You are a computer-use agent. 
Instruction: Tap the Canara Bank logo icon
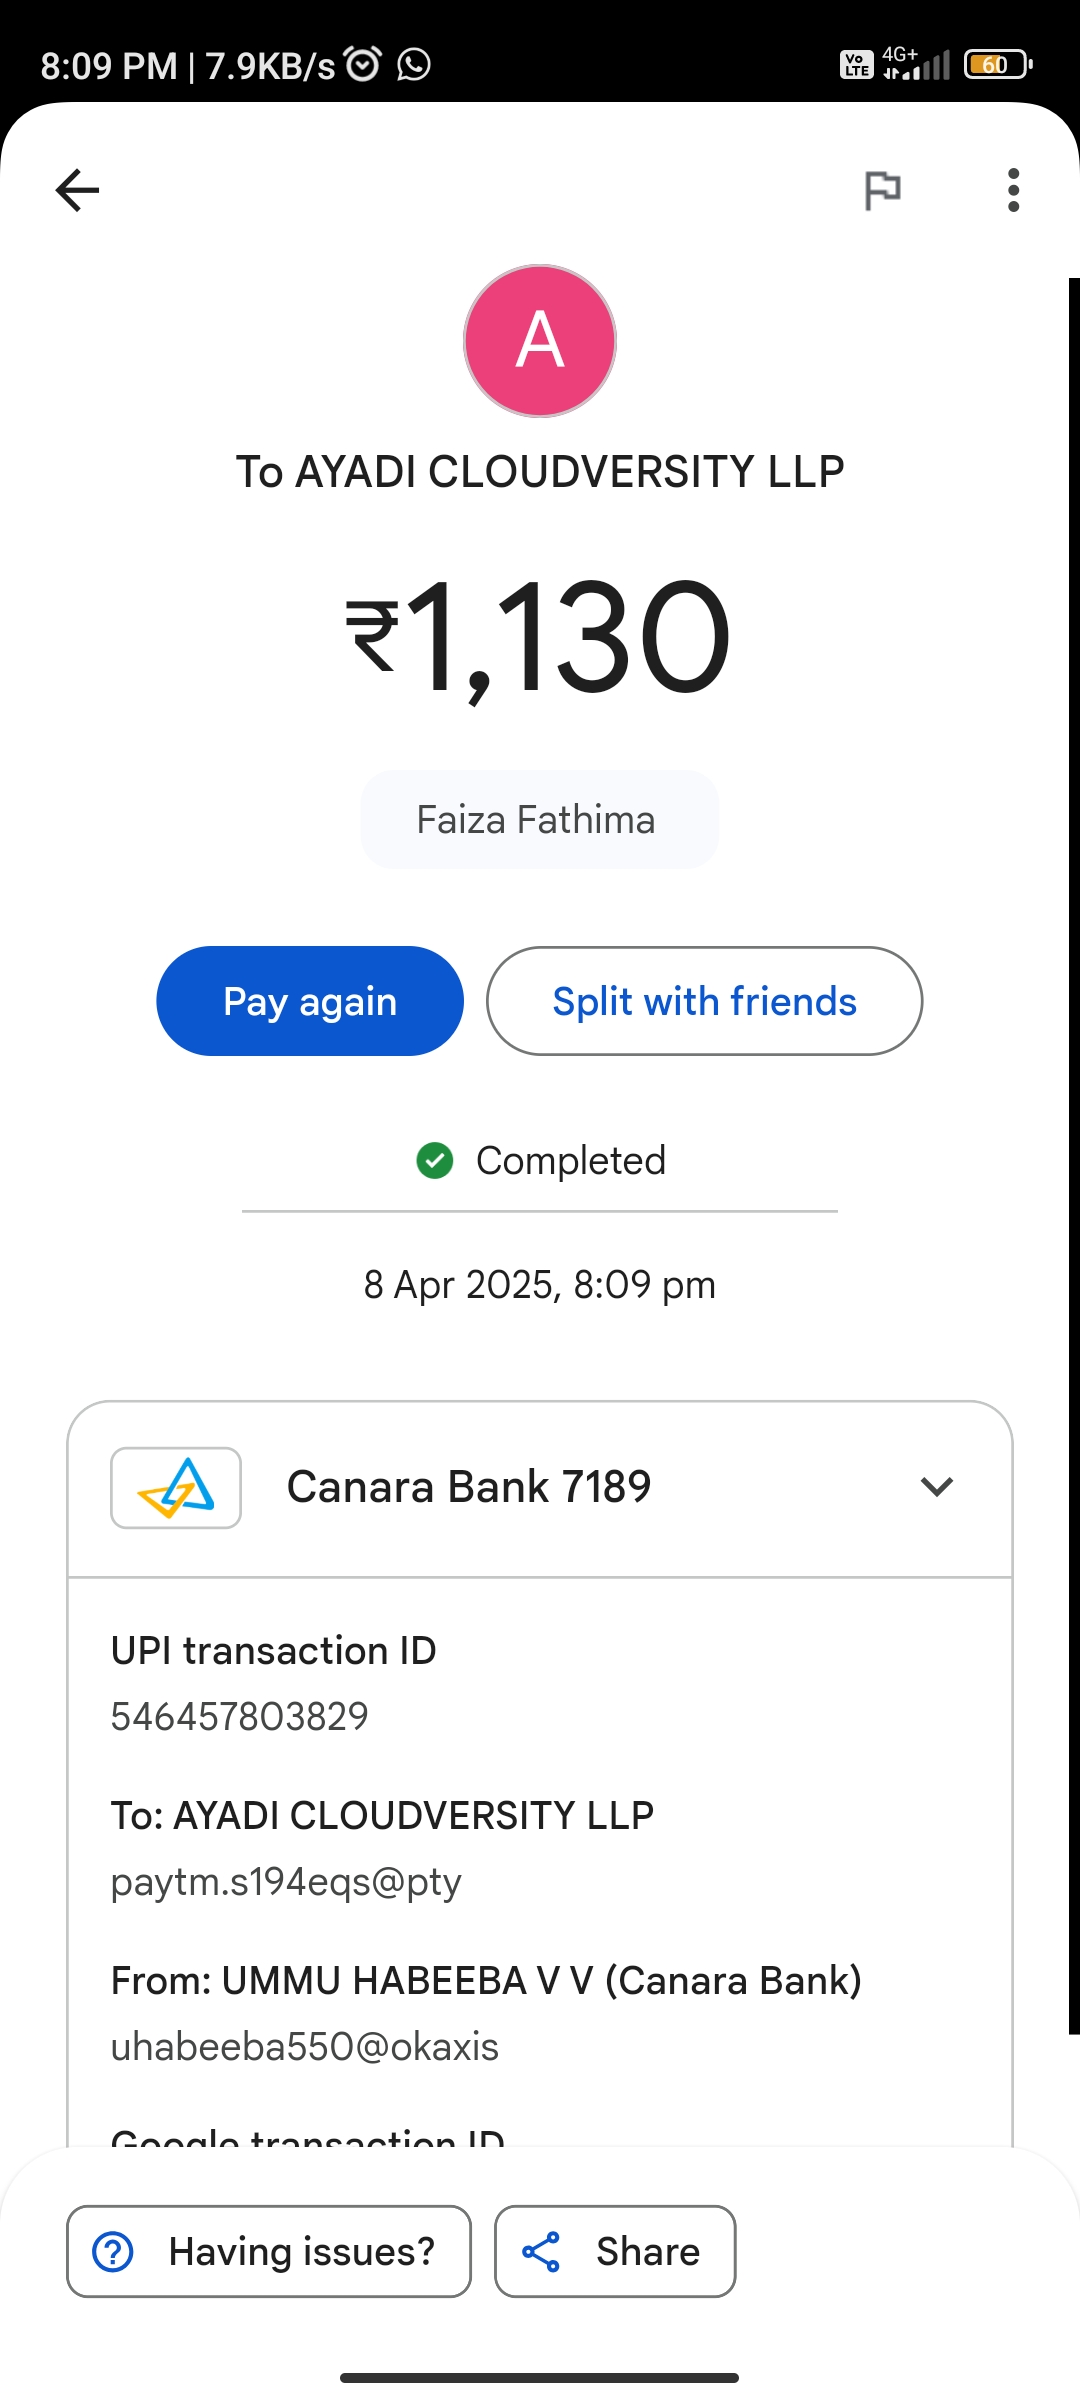pos(176,1487)
